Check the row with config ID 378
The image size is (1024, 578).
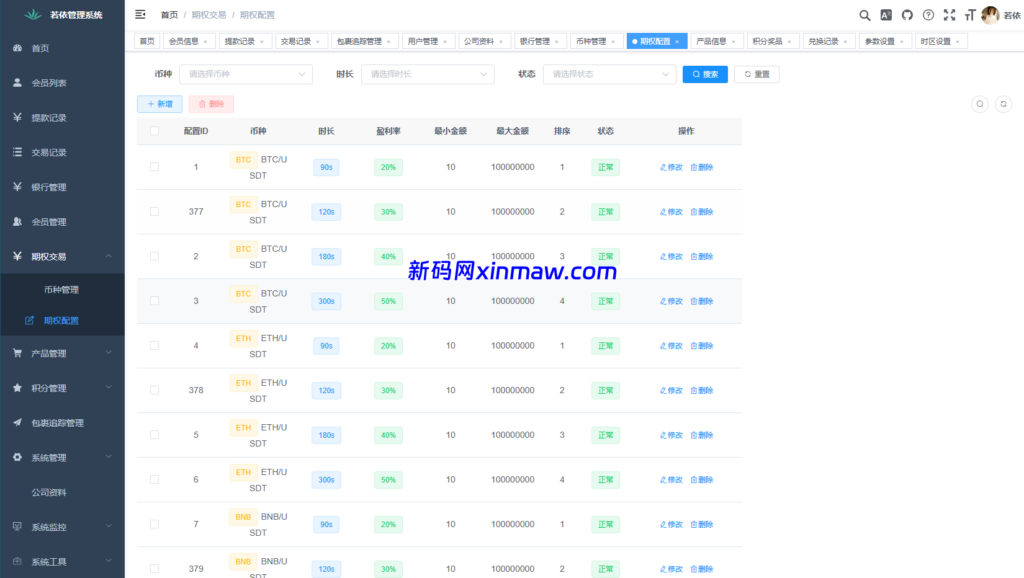point(154,390)
